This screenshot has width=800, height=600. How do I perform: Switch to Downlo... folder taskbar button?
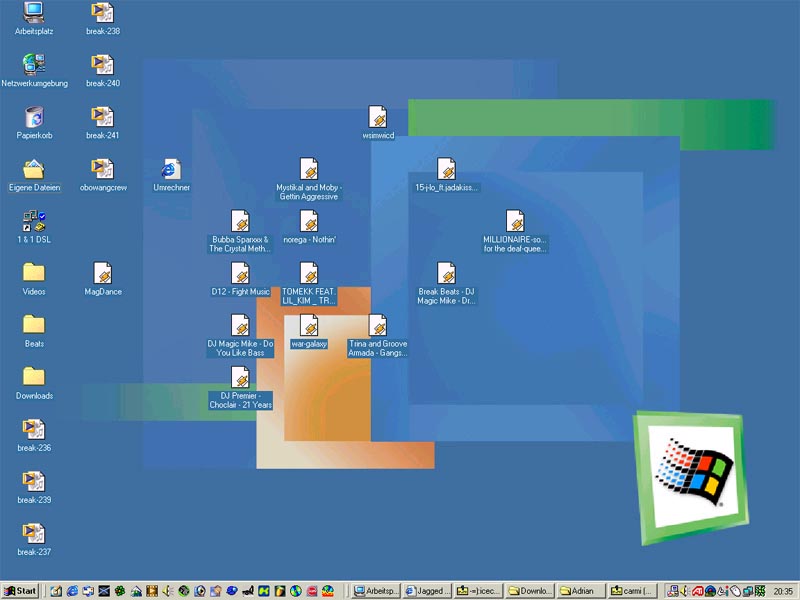[529, 591]
